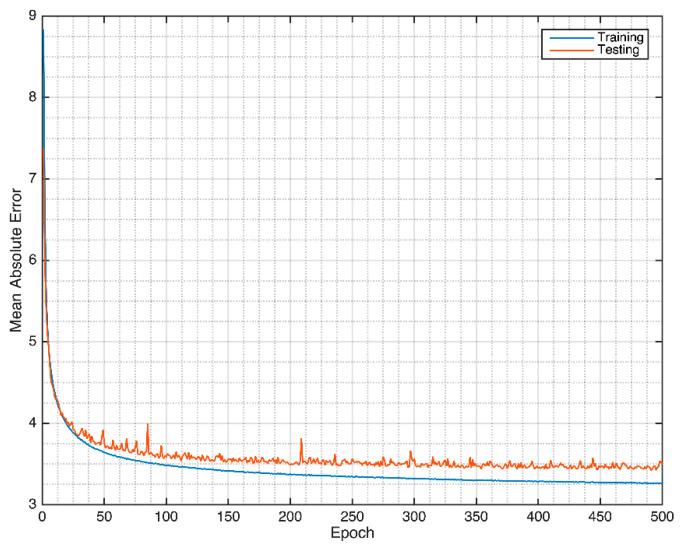Click the Testing label in the legend
This screenshot has height=548, width=686.
[x=618, y=50]
